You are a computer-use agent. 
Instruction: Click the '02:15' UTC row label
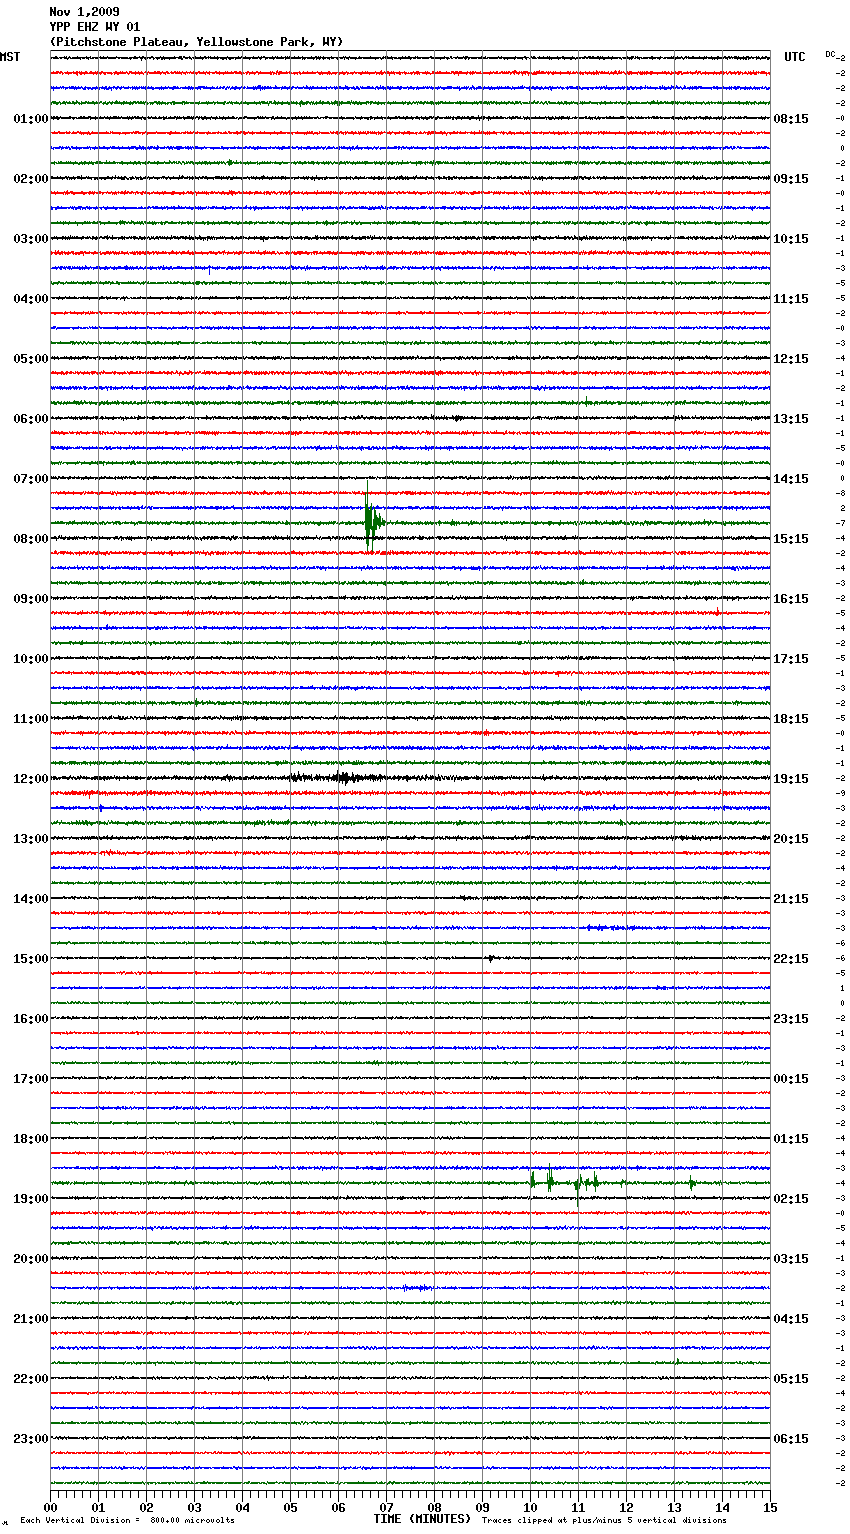[x=791, y=1199]
